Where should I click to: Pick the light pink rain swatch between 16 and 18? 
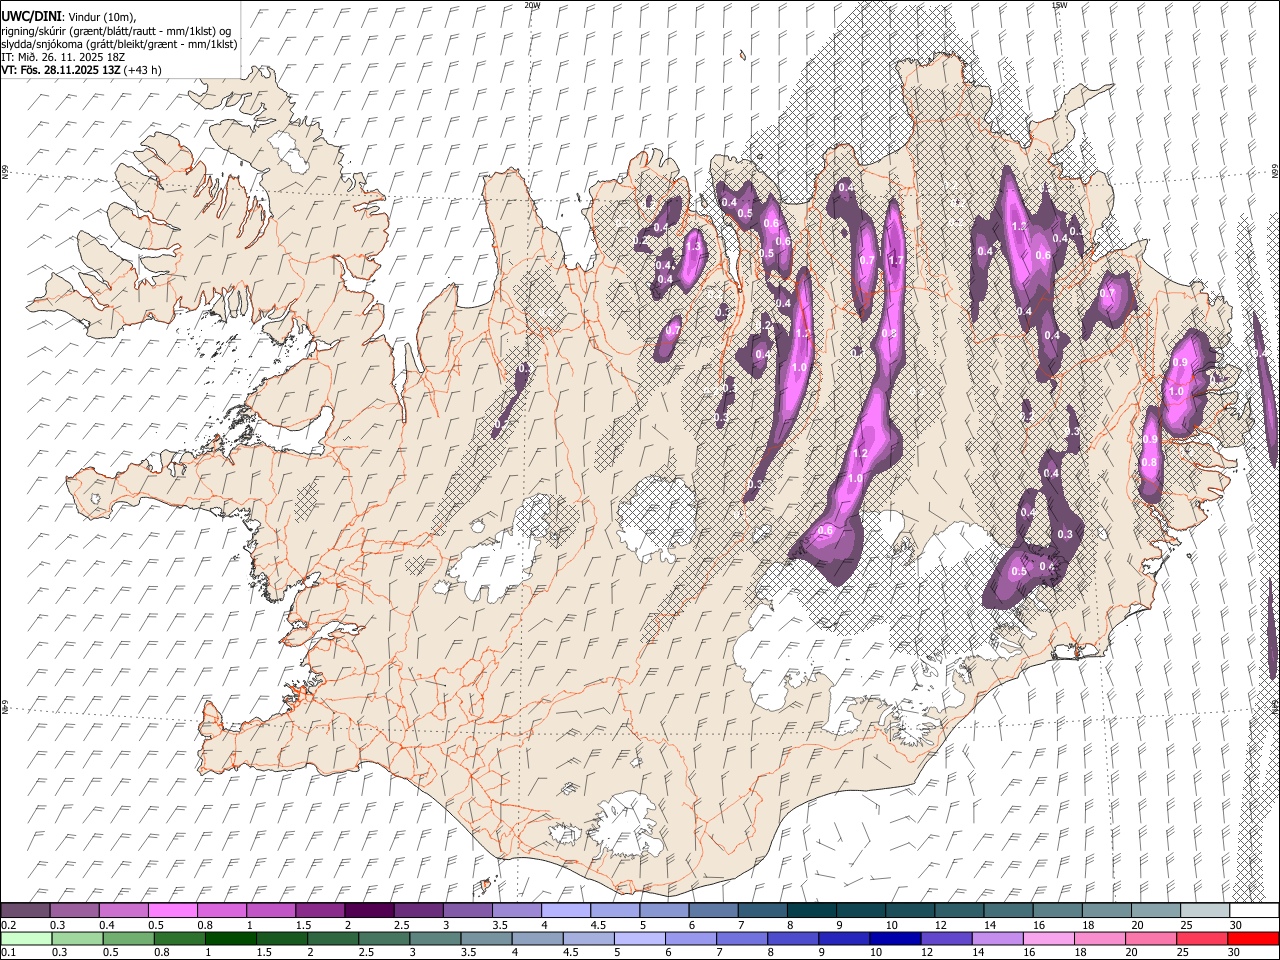tap(1048, 939)
